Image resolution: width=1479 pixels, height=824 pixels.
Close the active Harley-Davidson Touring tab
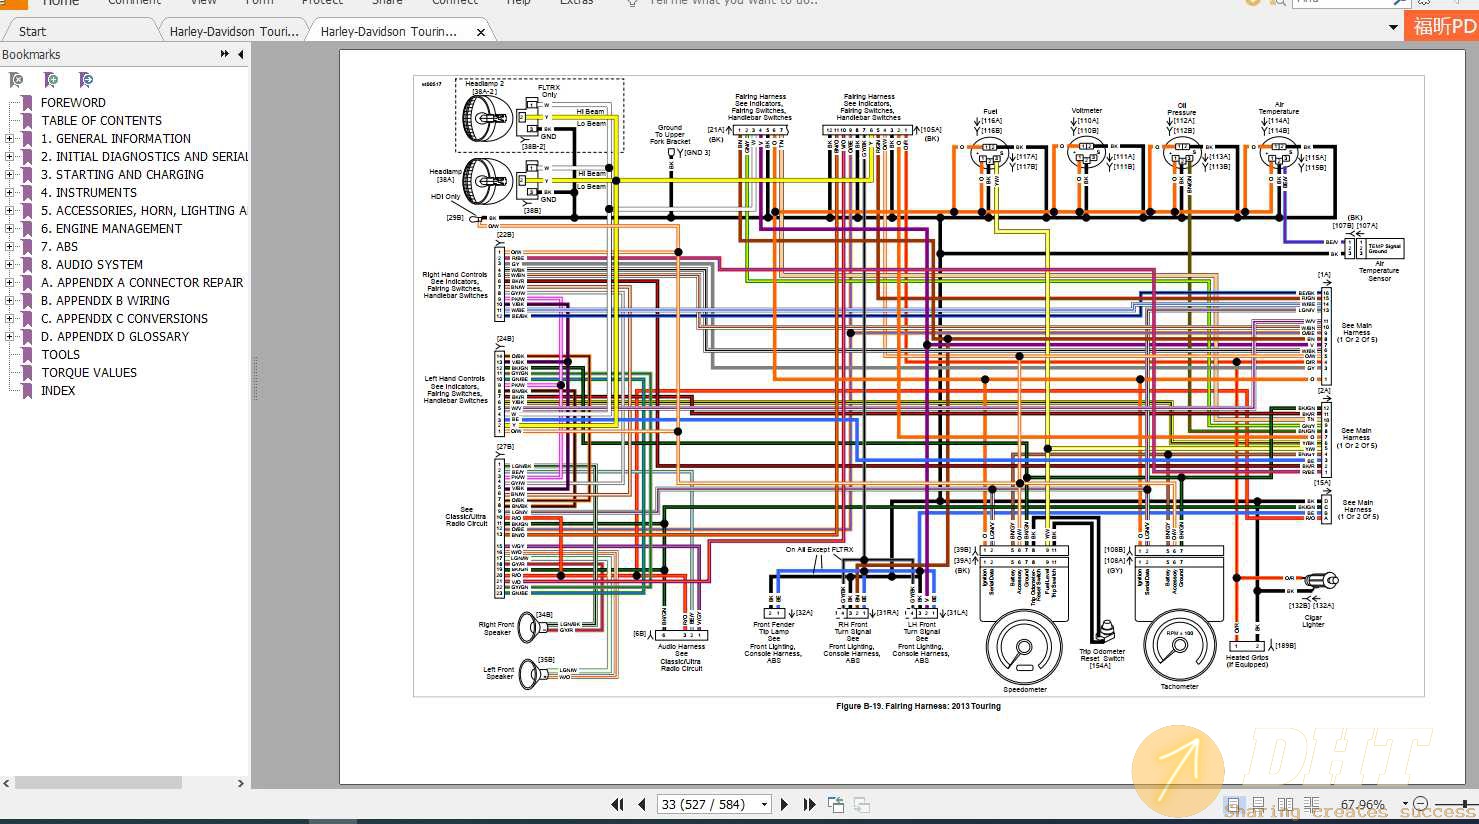point(481,32)
